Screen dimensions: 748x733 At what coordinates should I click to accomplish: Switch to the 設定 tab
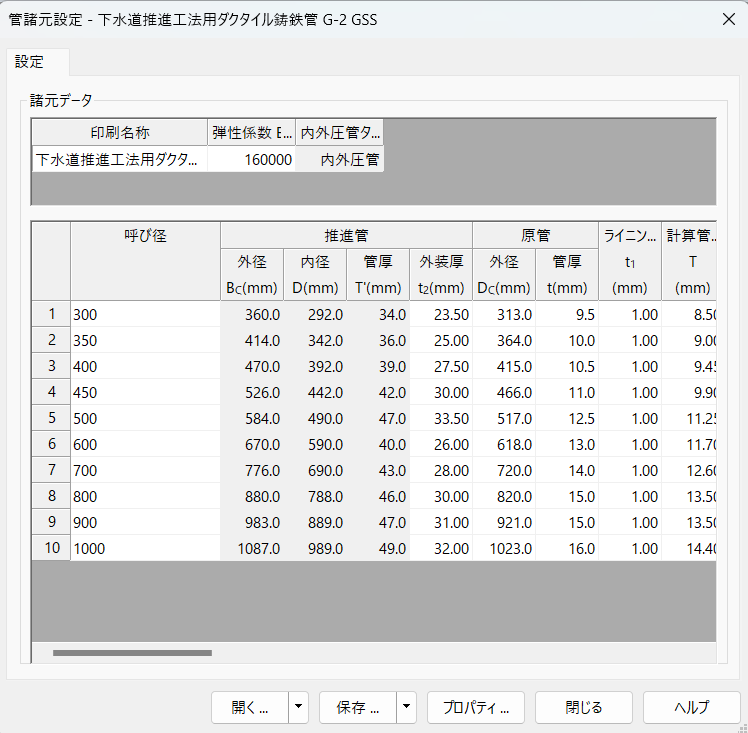coord(30,62)
